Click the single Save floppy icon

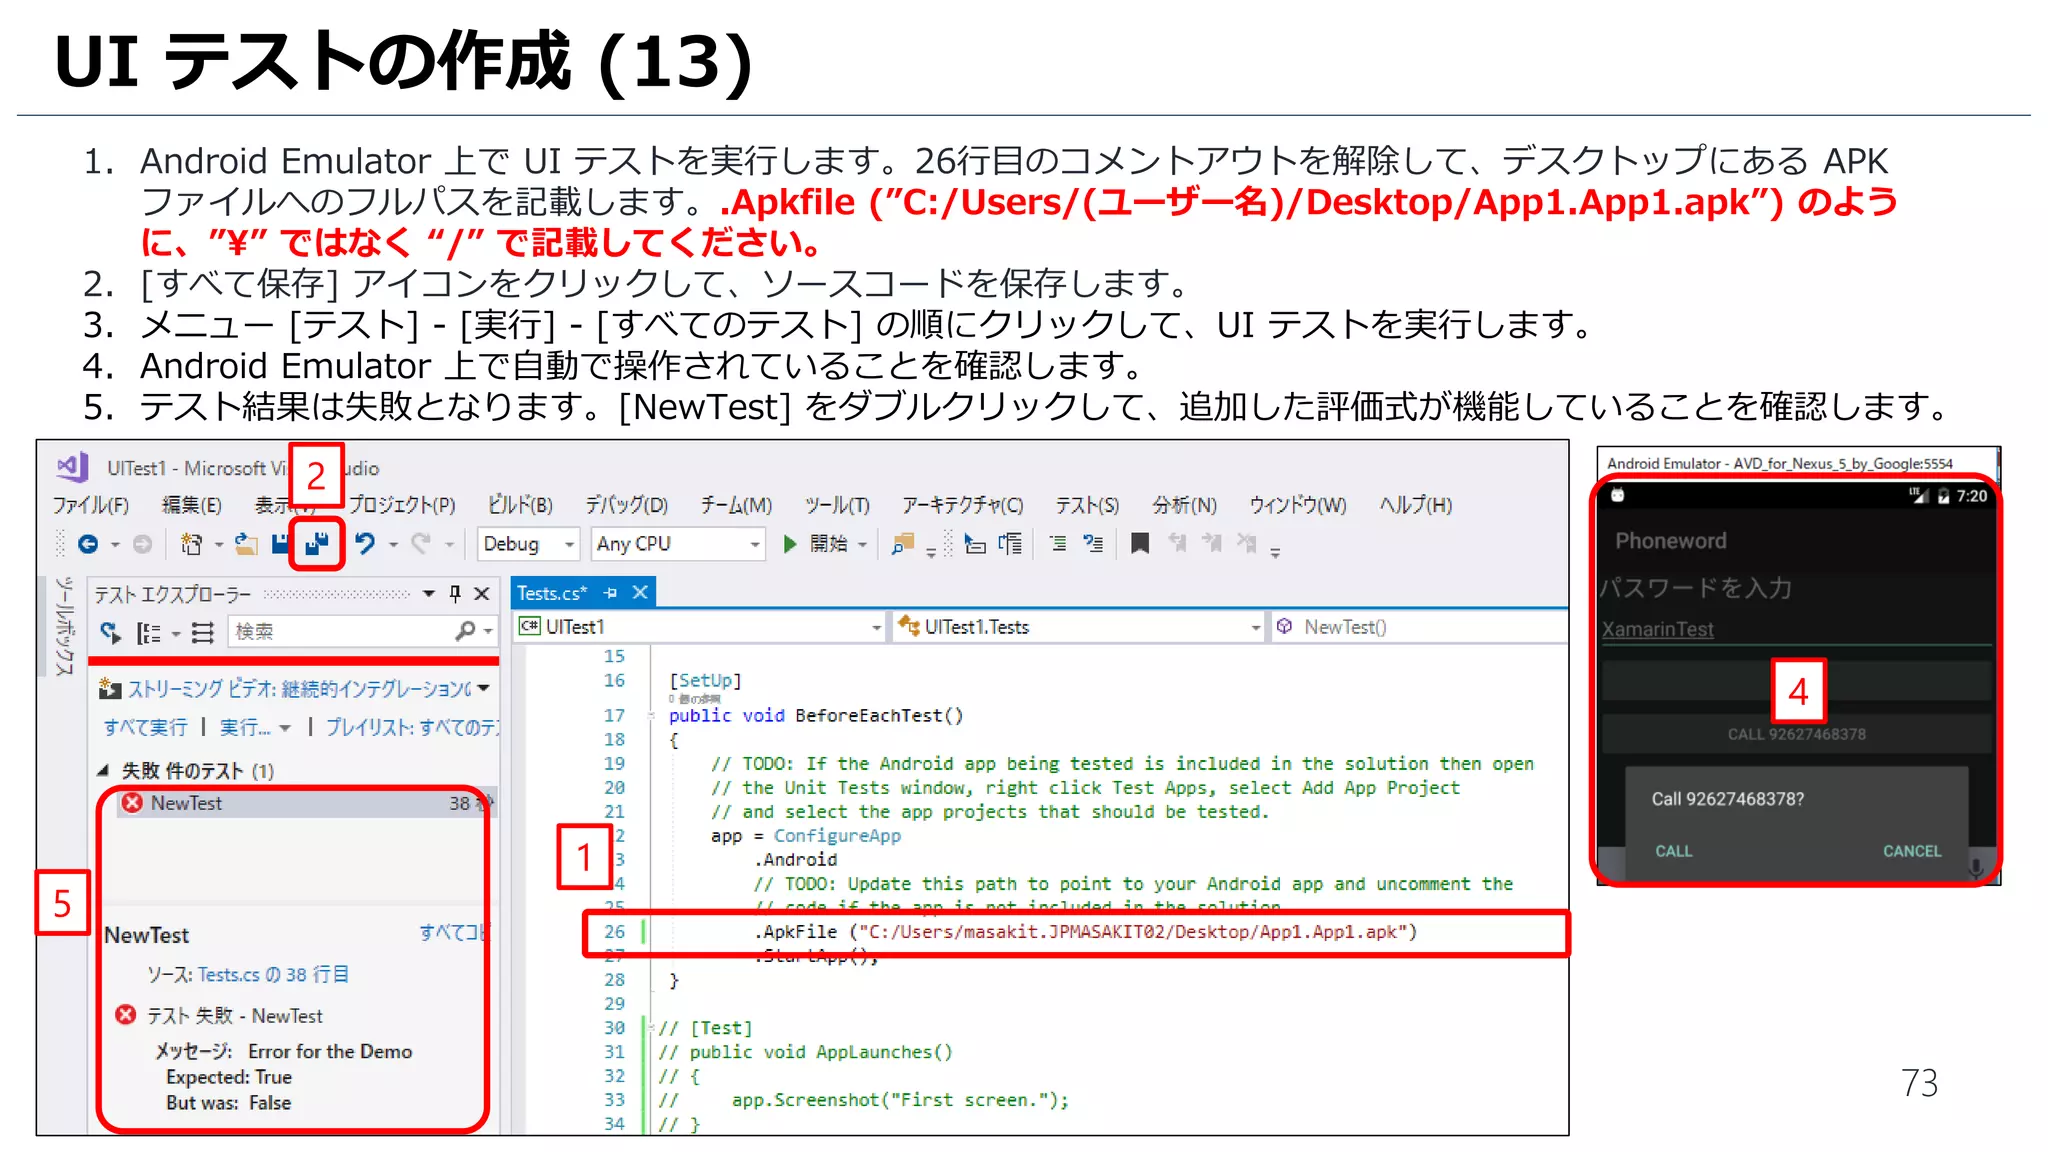281,544
